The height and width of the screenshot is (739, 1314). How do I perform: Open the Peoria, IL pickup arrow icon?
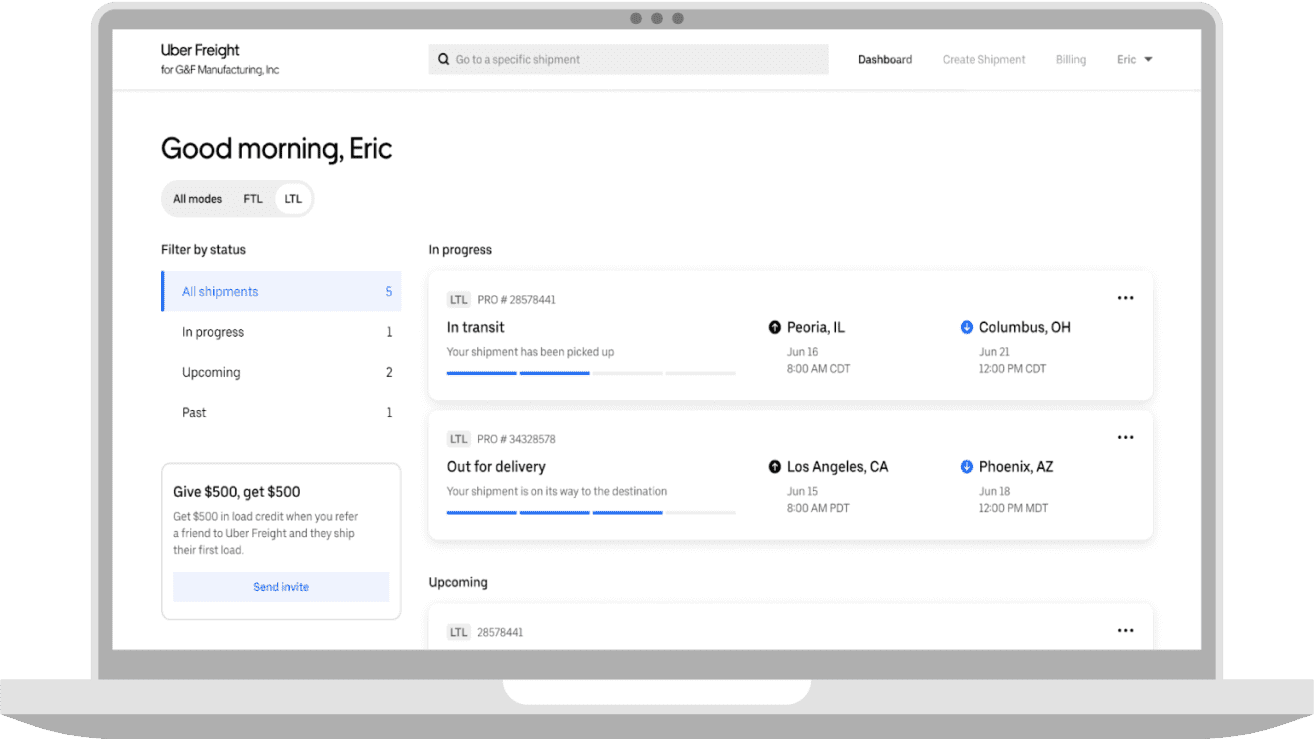[774, 328]
